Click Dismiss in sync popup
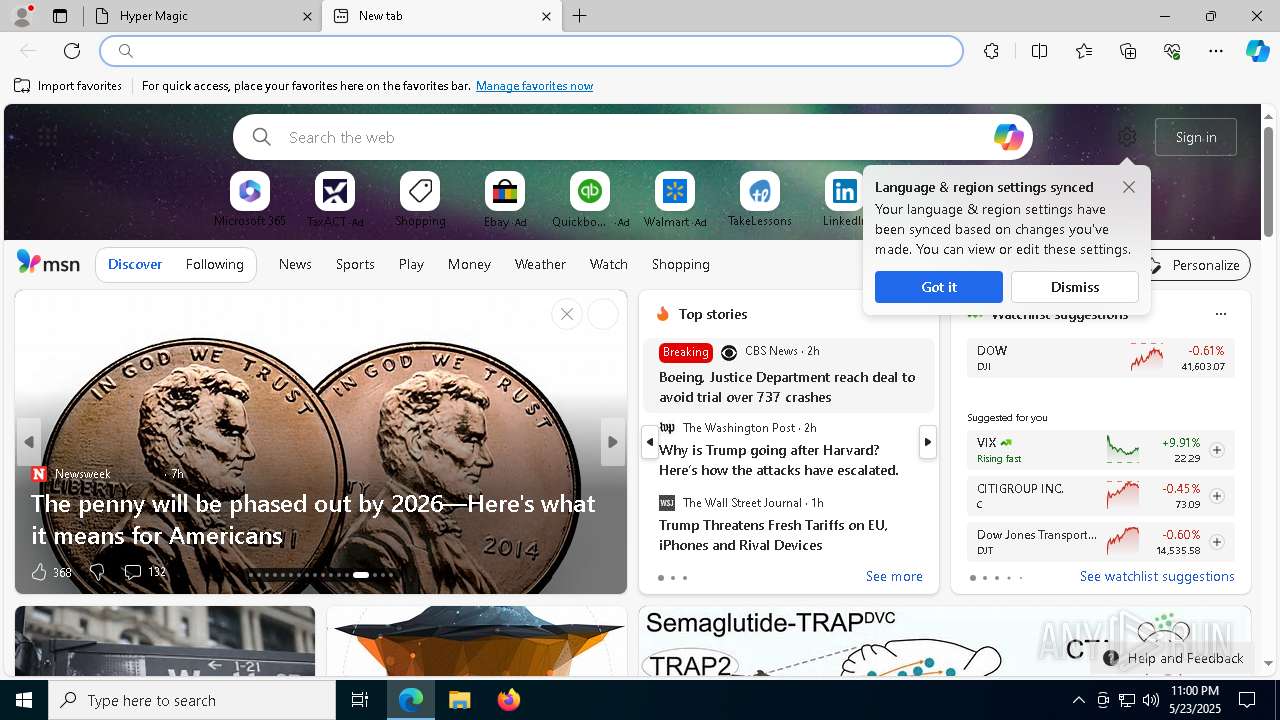The width and height of the screenshot is (1280, 720). (1075, 287)
